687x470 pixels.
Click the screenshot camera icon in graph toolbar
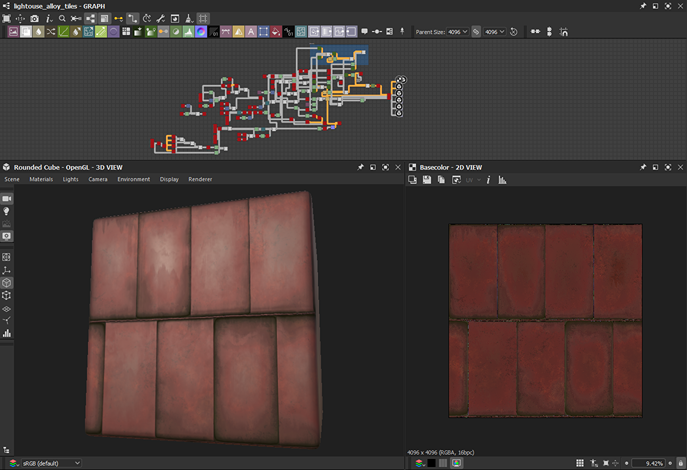tap(34, 18)
